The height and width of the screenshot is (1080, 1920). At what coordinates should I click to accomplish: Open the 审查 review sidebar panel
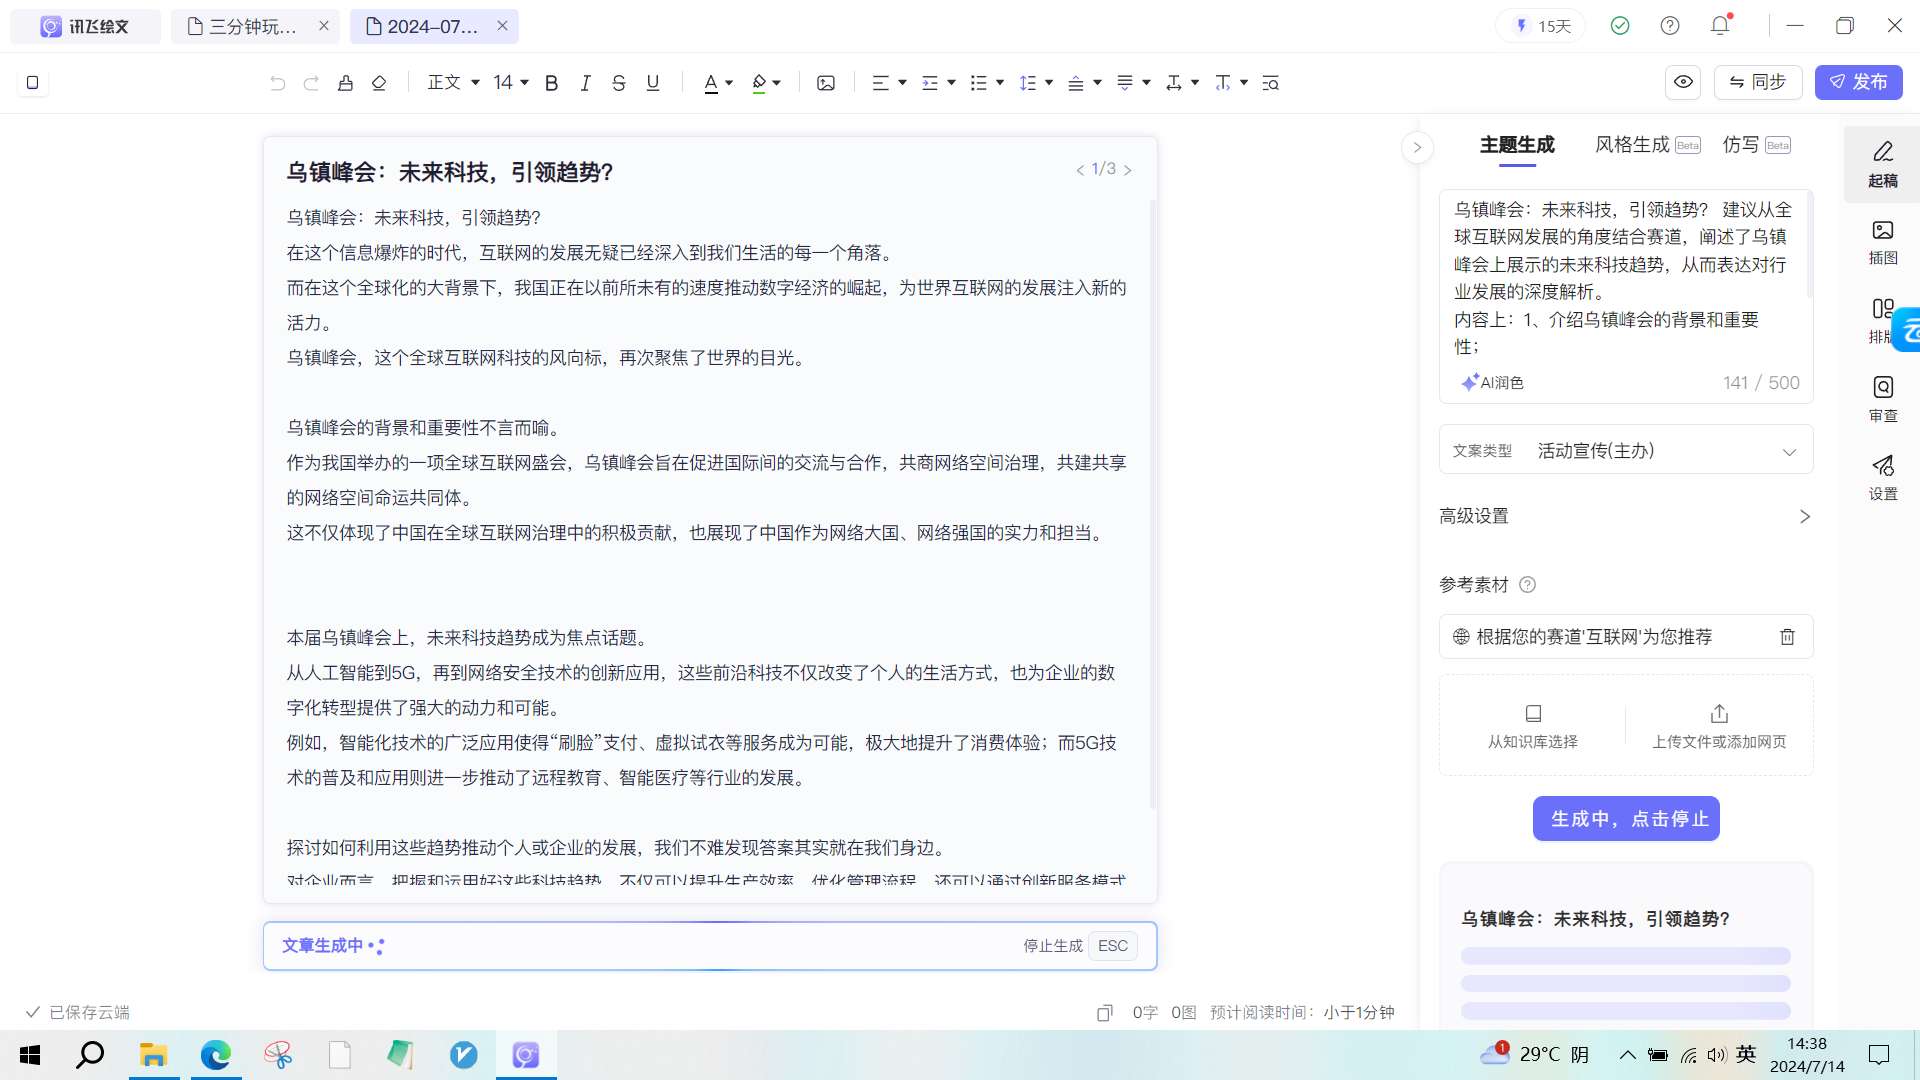coord(1882,399)
